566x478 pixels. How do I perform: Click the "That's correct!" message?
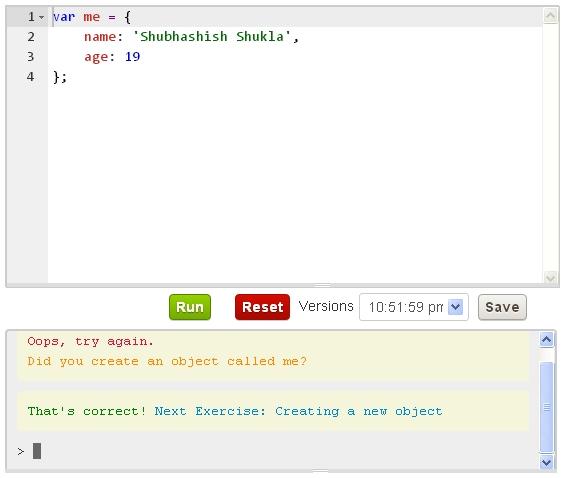coord(87,411)
